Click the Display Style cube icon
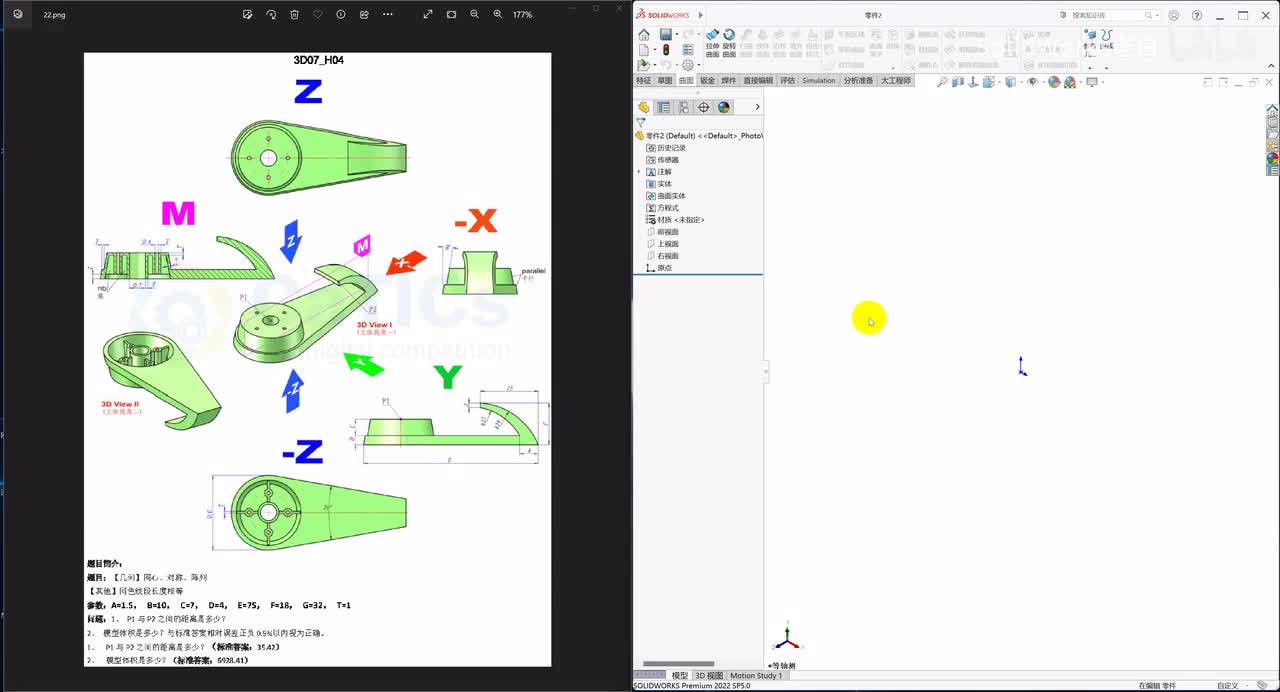The height and width of the screenshot is (692, 1280). tap(1010, 82)
